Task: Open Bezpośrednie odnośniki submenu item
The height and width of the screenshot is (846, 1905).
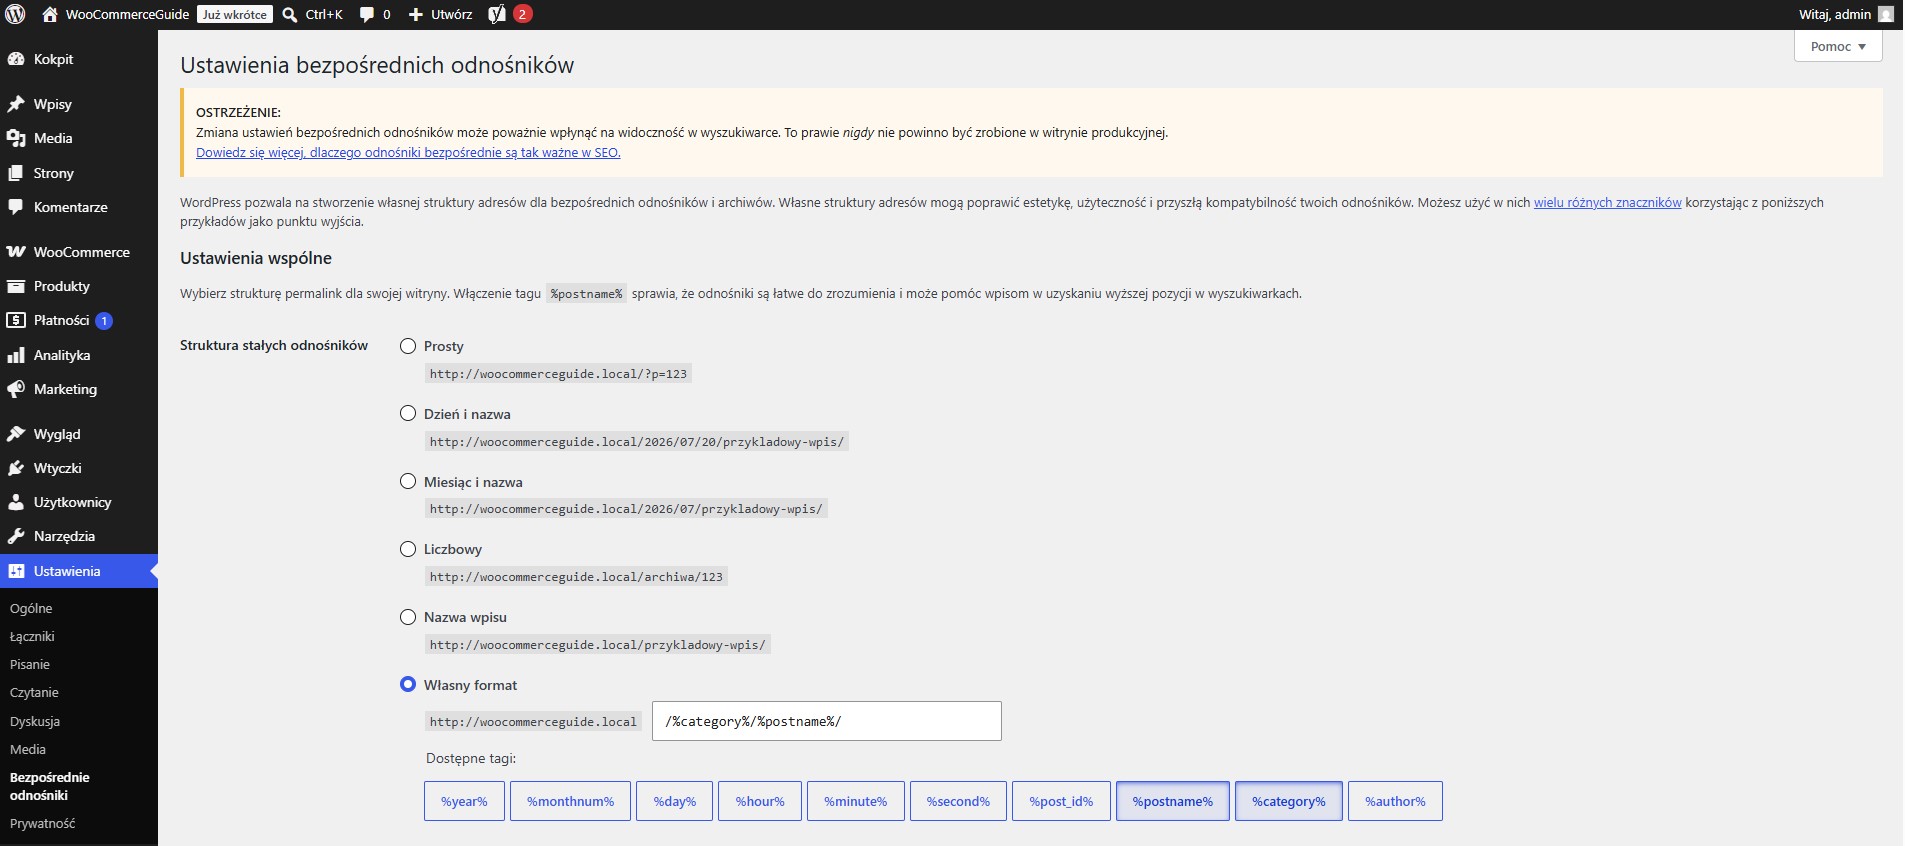Action: tap(50, 786)
